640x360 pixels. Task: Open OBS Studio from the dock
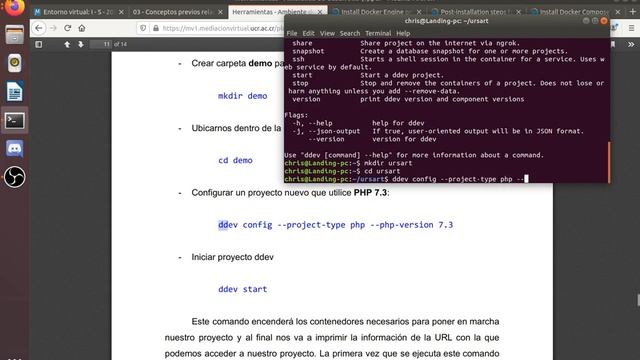[14, 177]
